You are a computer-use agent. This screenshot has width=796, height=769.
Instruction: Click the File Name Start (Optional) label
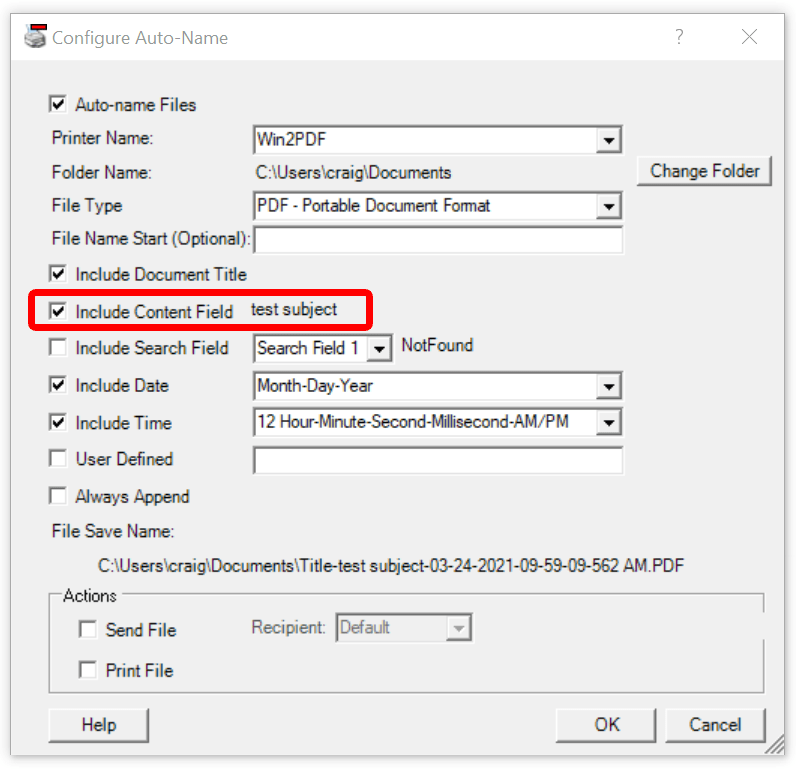151,239
